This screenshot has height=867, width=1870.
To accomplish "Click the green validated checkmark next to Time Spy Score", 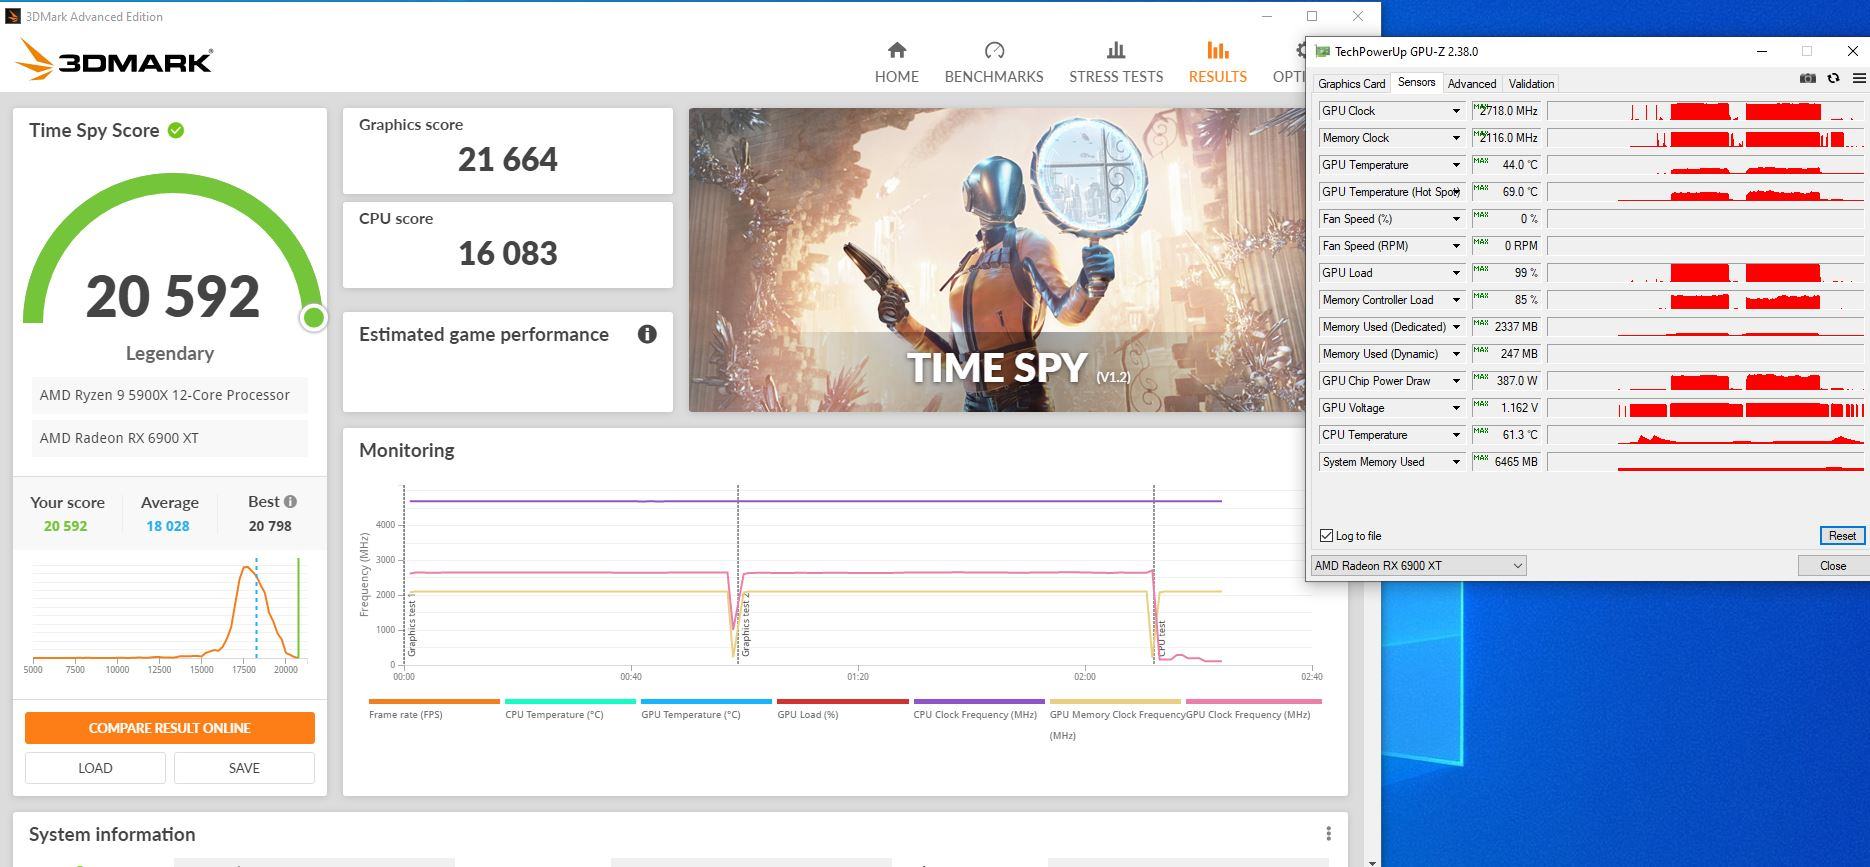I will 176,130.
